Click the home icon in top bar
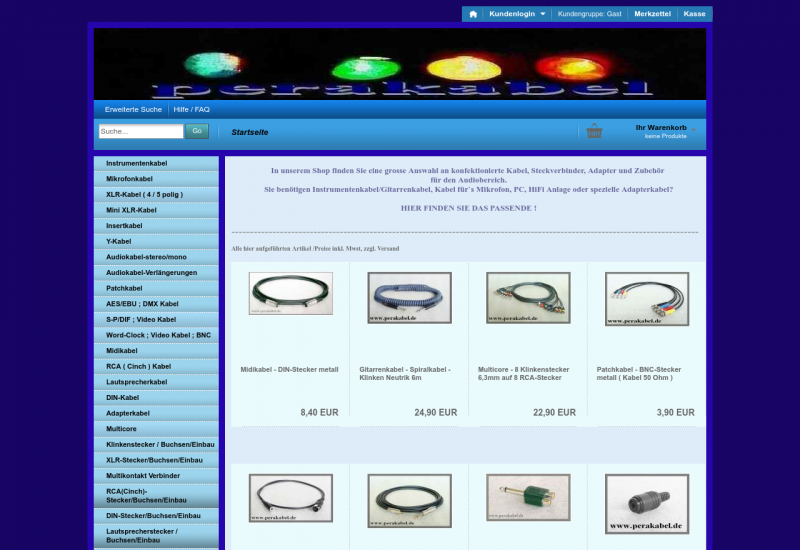Screen dimensions: 800x550 pos(473,14)
